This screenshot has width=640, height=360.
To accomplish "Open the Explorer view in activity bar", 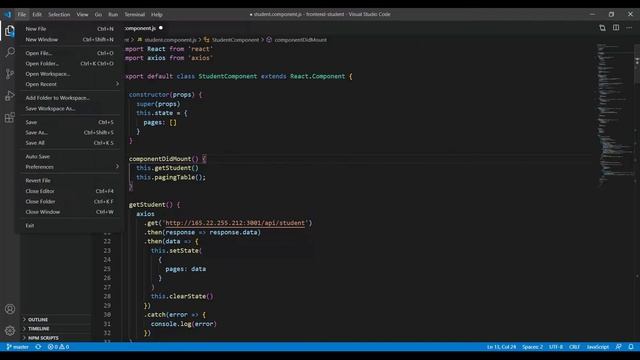I will point(10,31).
